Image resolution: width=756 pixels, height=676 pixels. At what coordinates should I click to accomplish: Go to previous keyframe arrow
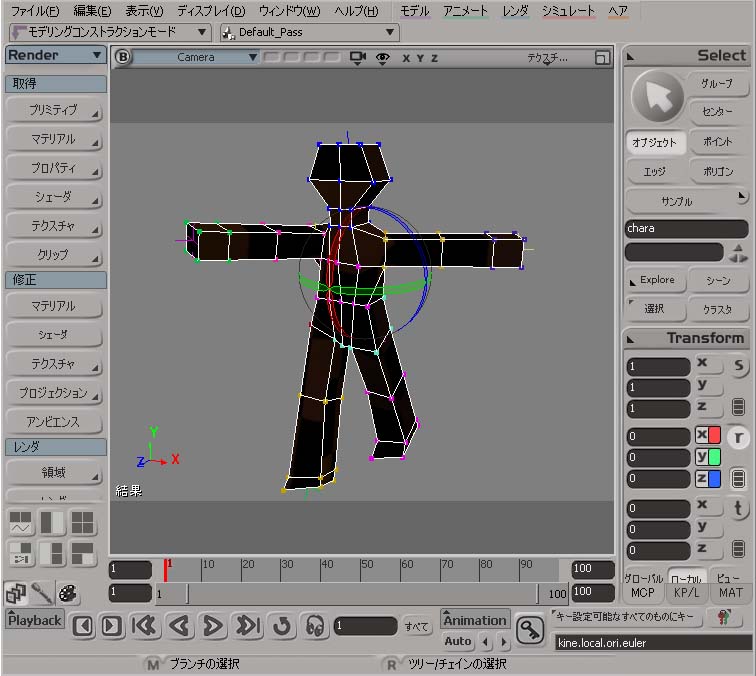click(x=486, y=642)
